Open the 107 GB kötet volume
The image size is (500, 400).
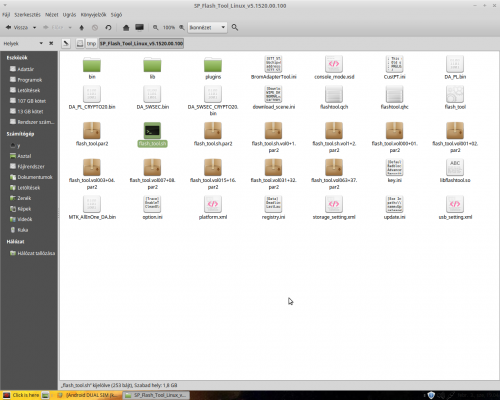pyautogui.click(x=28, y=101)
